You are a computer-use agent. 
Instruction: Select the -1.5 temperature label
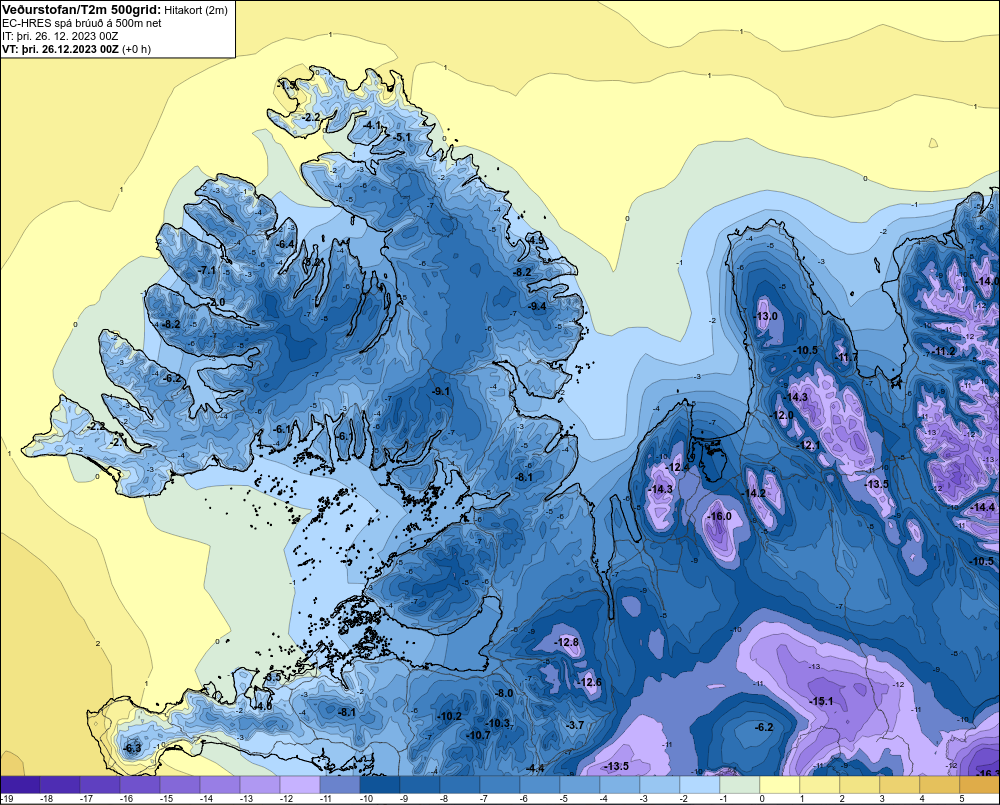coord(288,85)
